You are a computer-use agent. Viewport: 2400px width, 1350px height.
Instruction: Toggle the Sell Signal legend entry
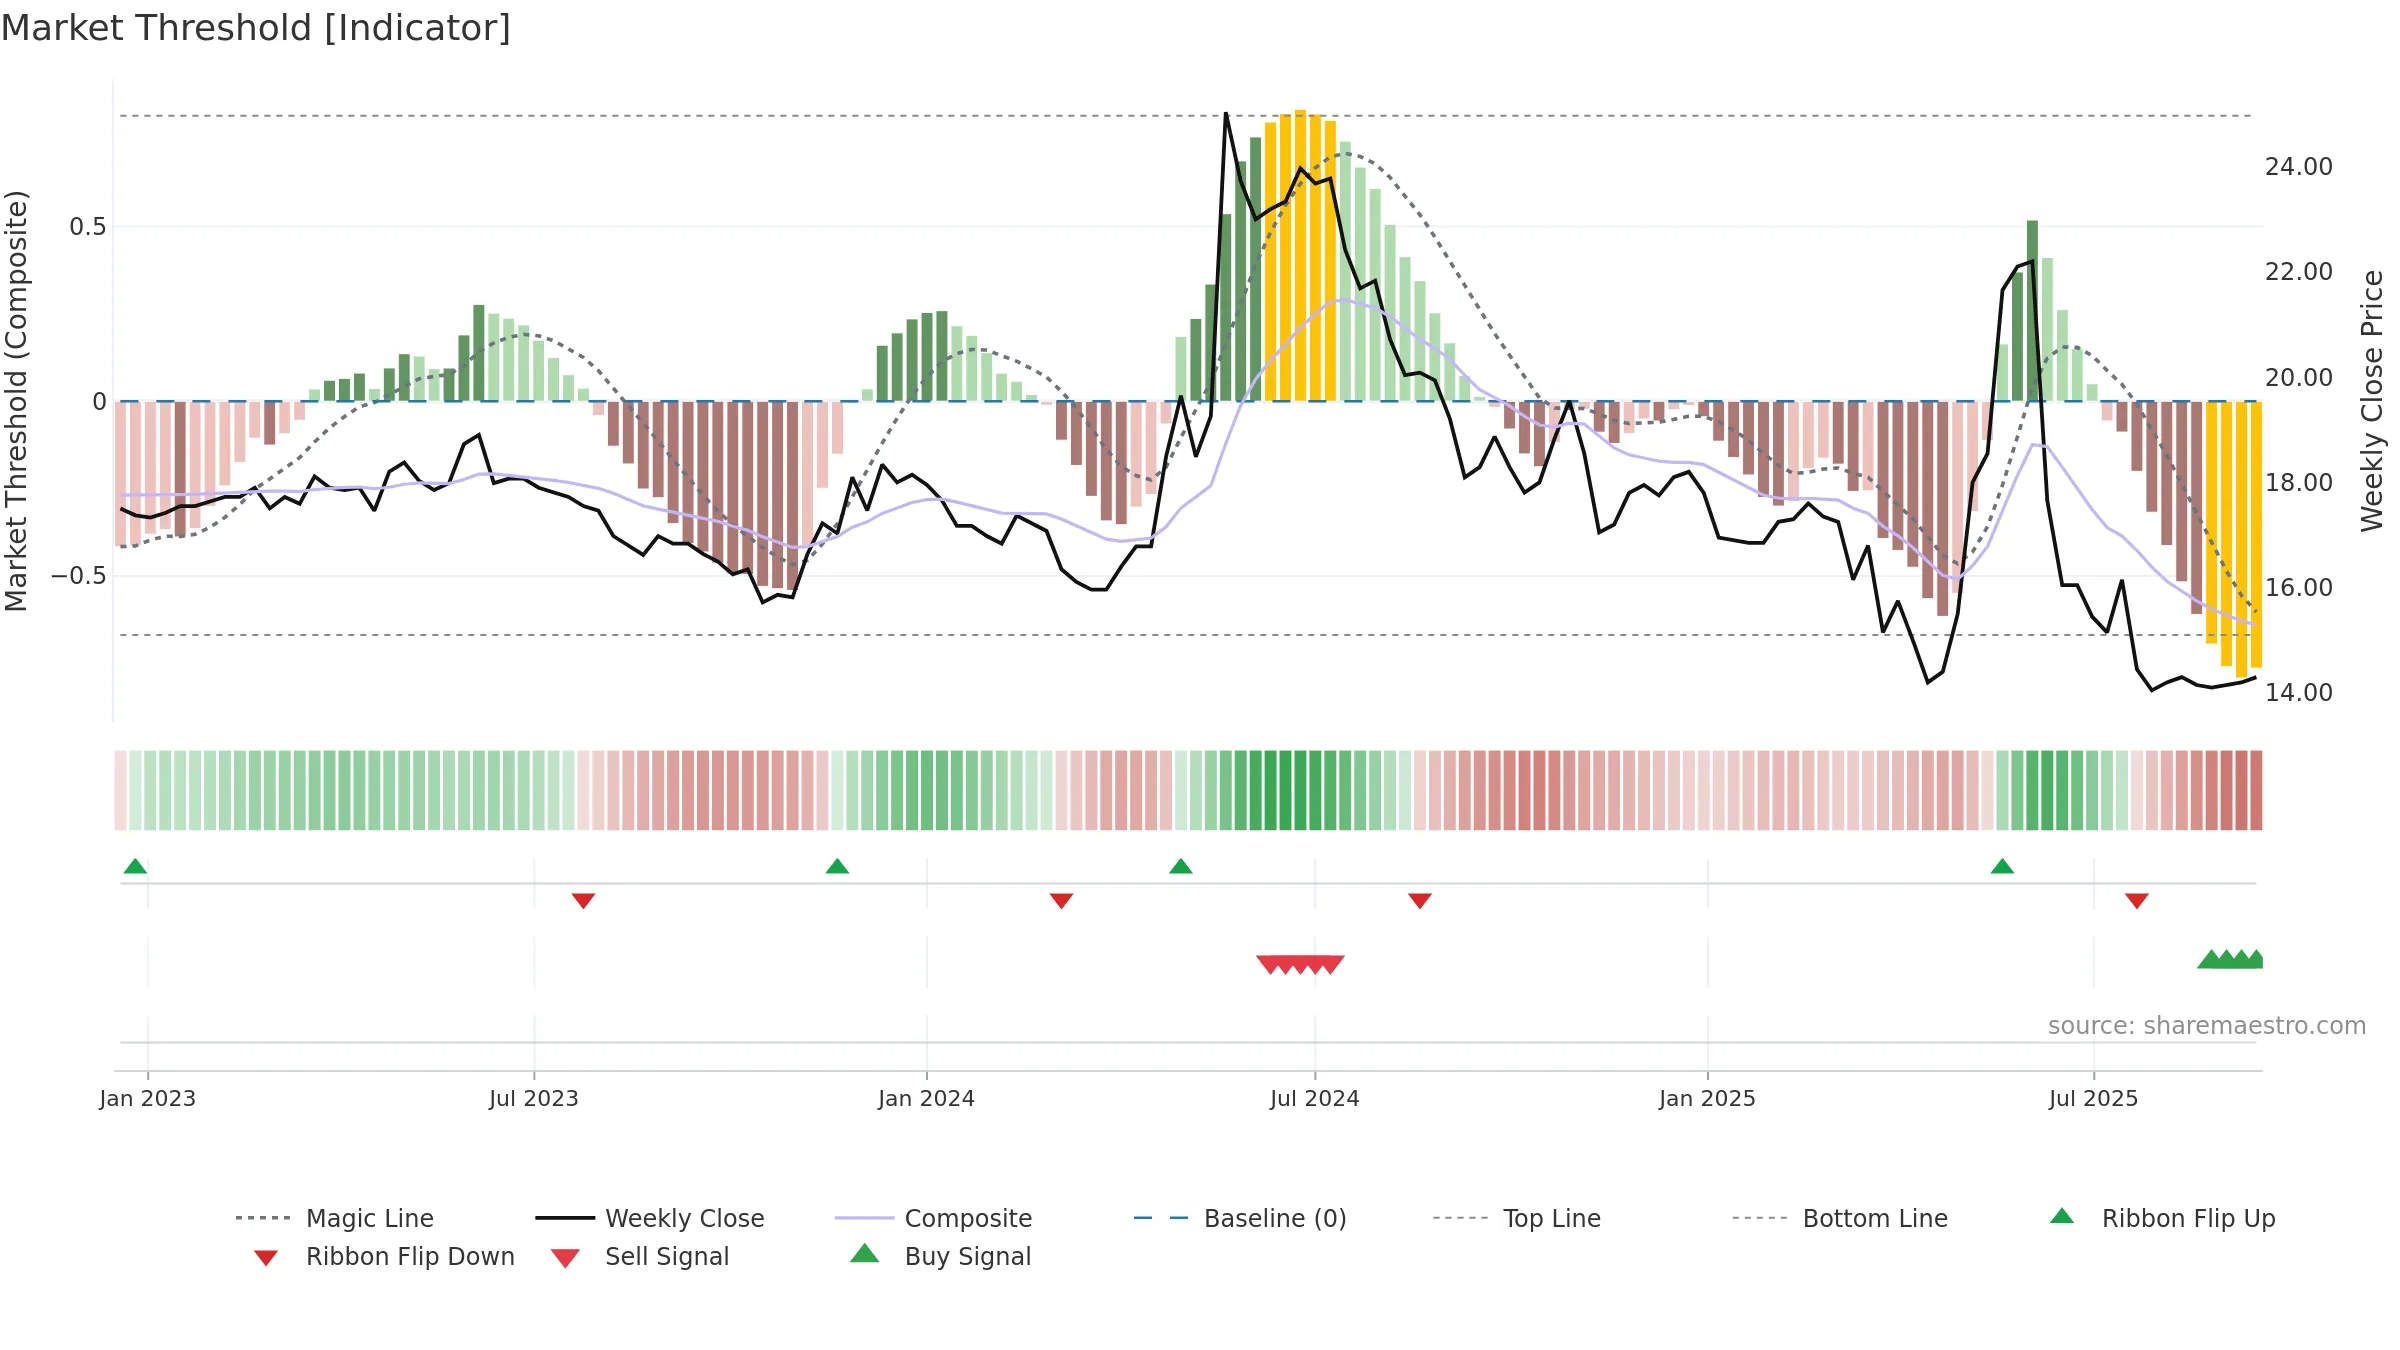tap(640, 1256)
